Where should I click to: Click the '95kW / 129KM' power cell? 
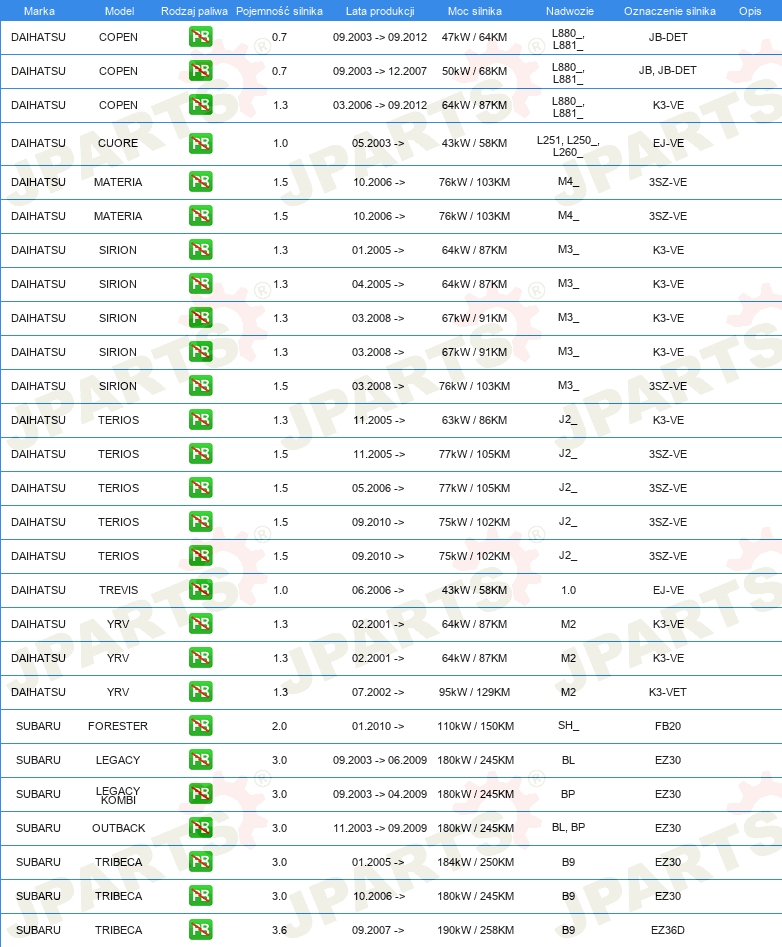tap(475, 692)
